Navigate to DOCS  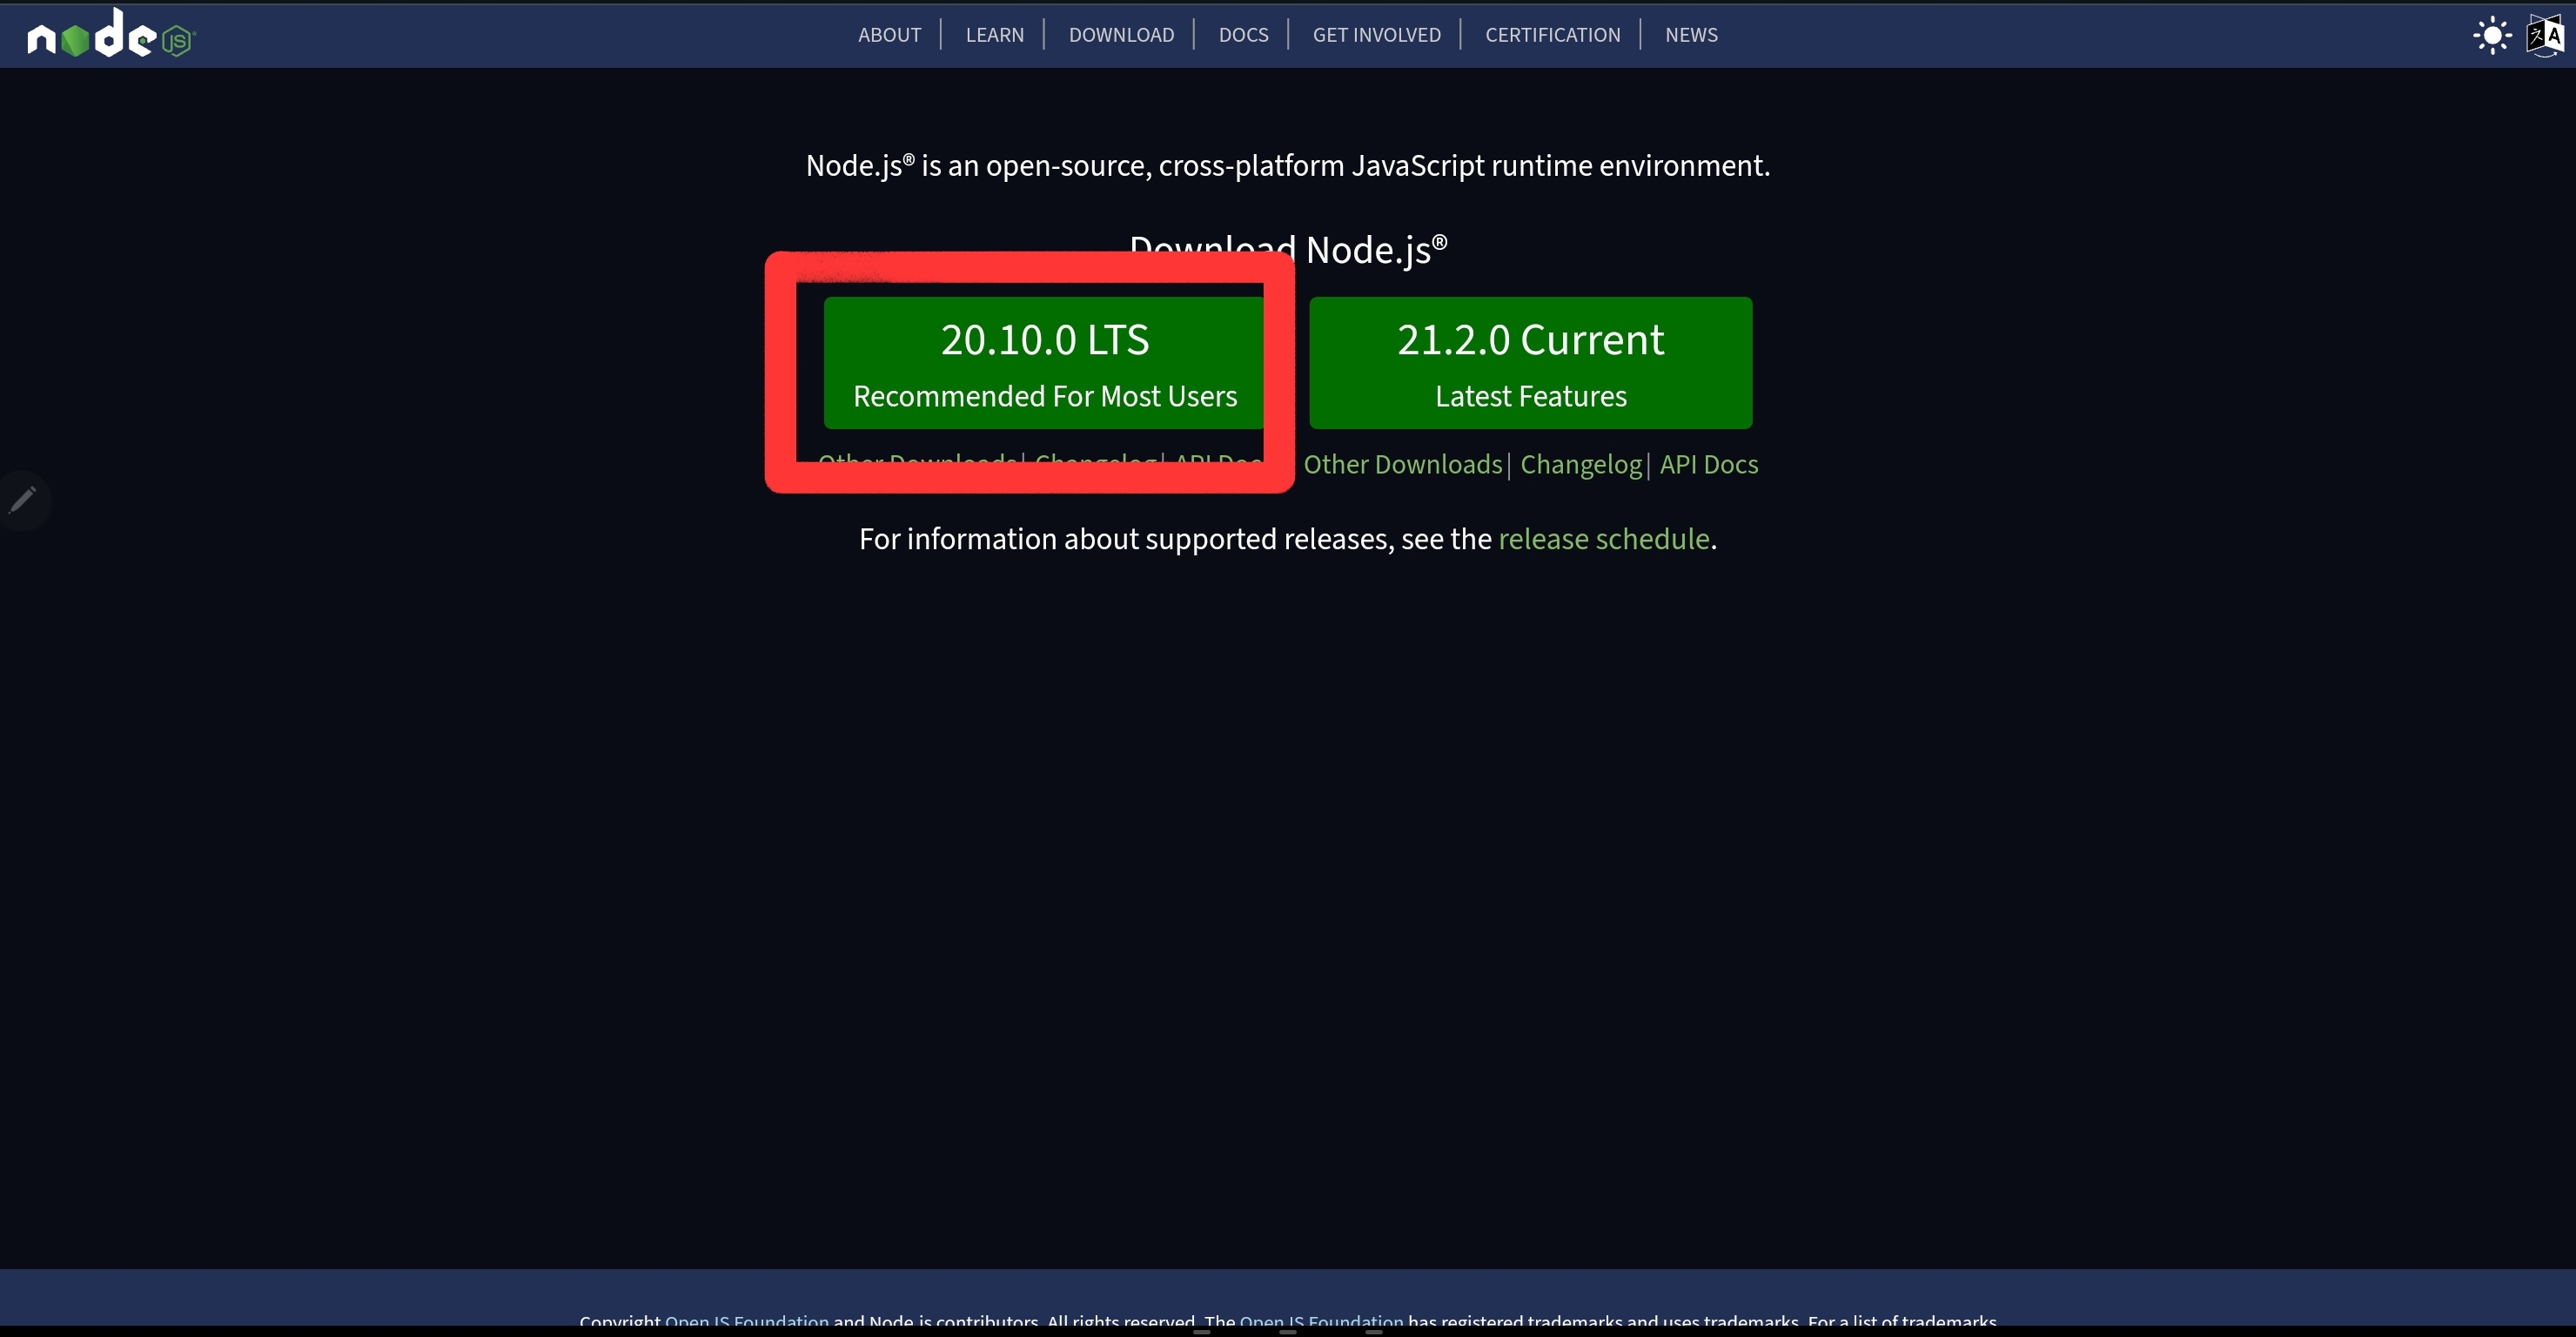(x=1243, y=35)
